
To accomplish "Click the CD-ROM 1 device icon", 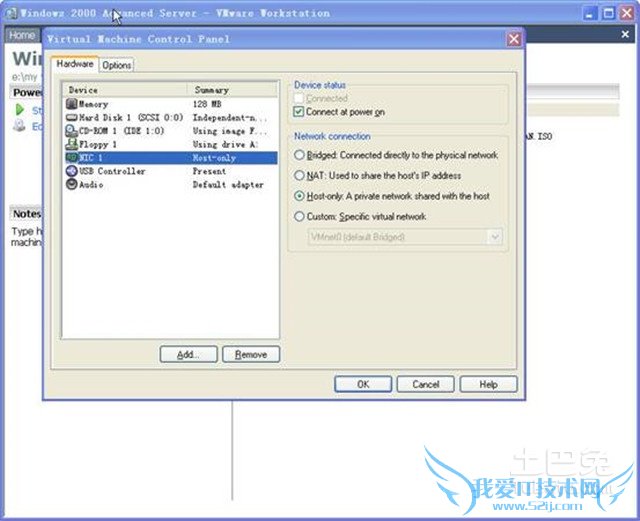I will coord(71,131).
